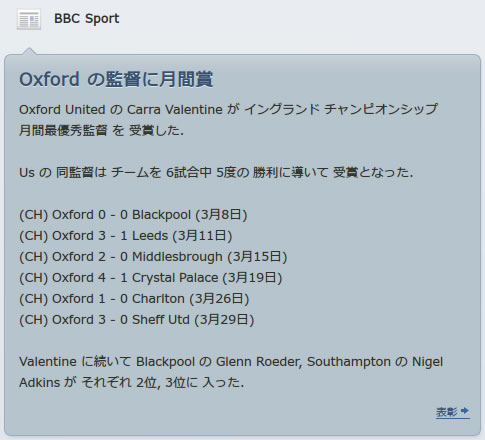This screenshot has height=440, width=485.
Task: Open the Oxford 3 - 1 Leeds result
Action: (x=126, y=236)
